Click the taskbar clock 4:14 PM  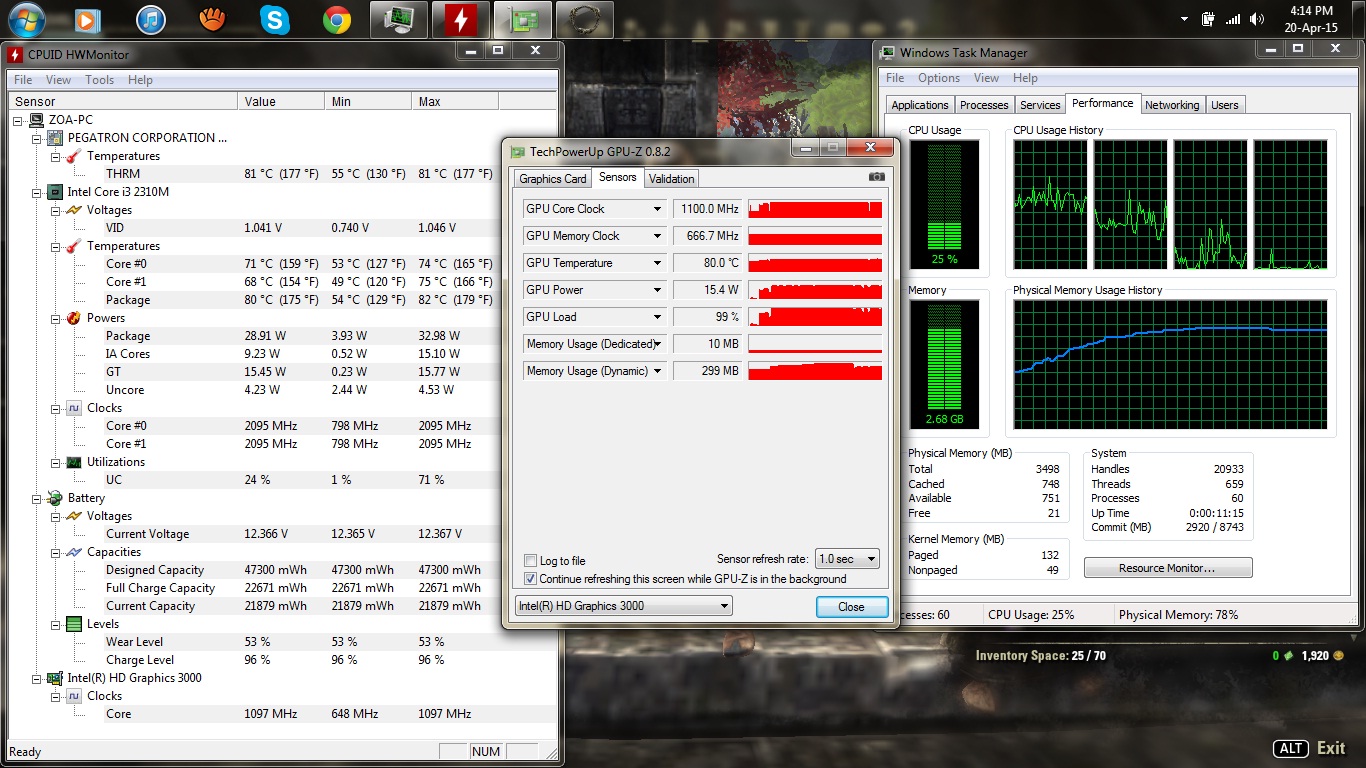click(1312, 11)
